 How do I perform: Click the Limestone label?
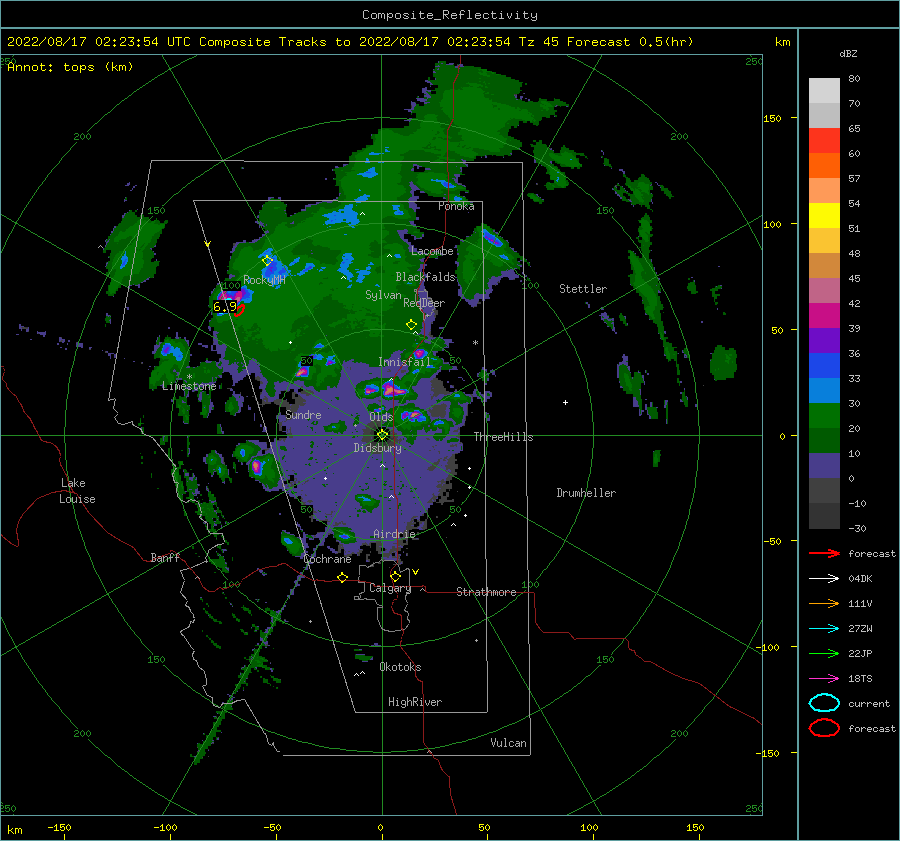point(189,386)
